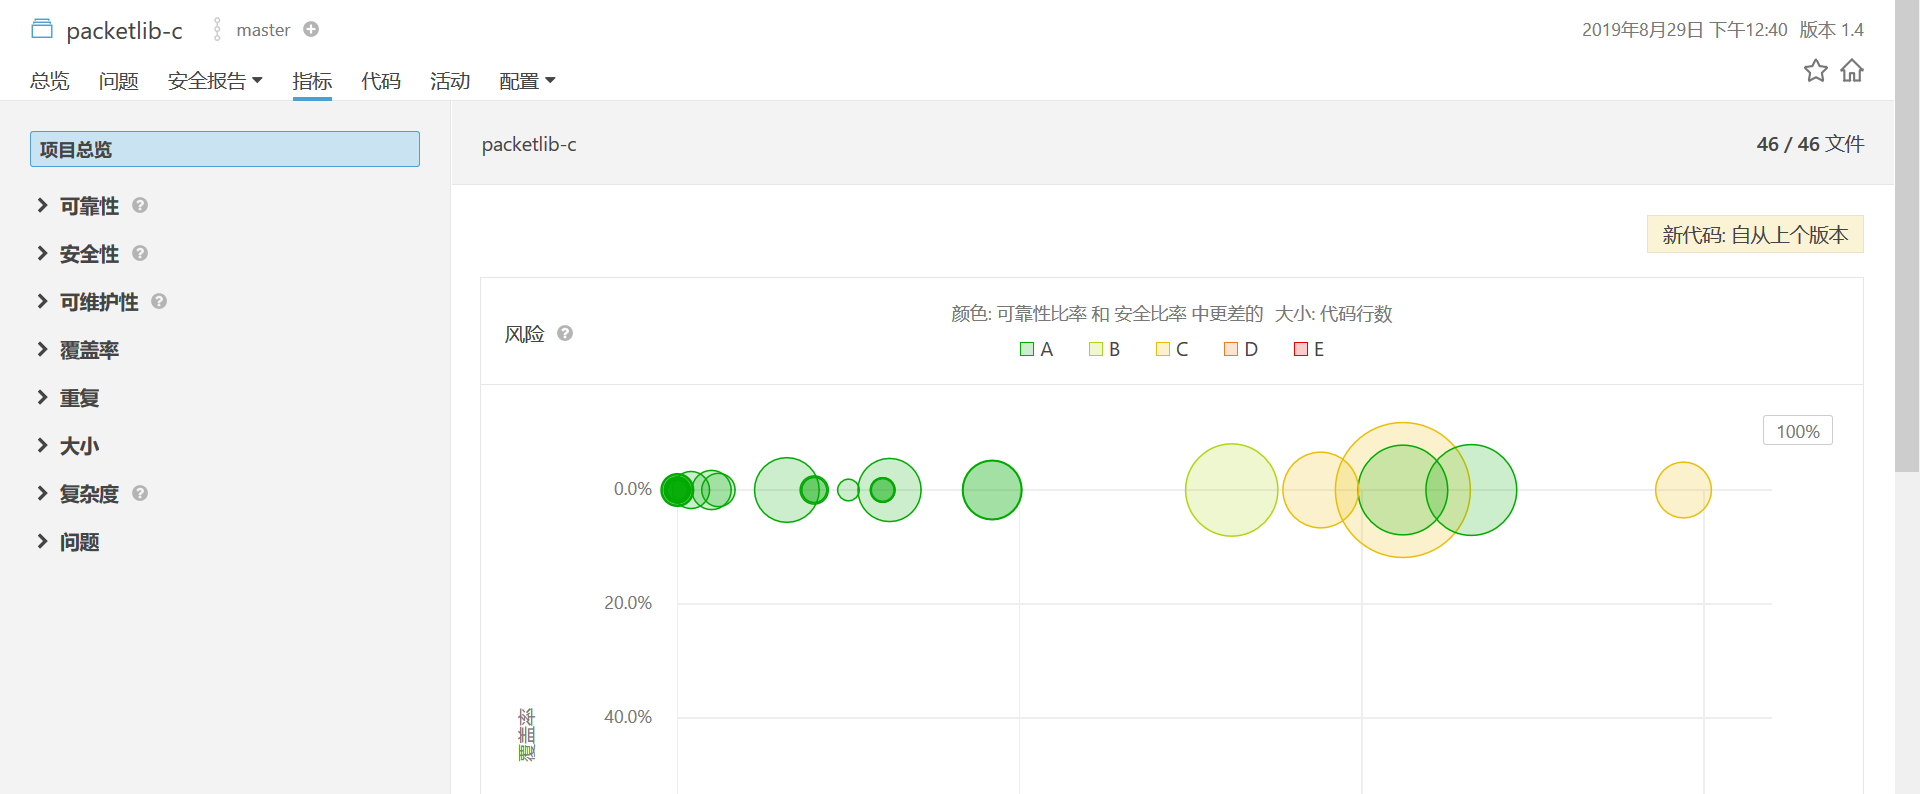Switch to the 代码 tab
Screen dimensions: 1920x794
(x=381, y=81)
